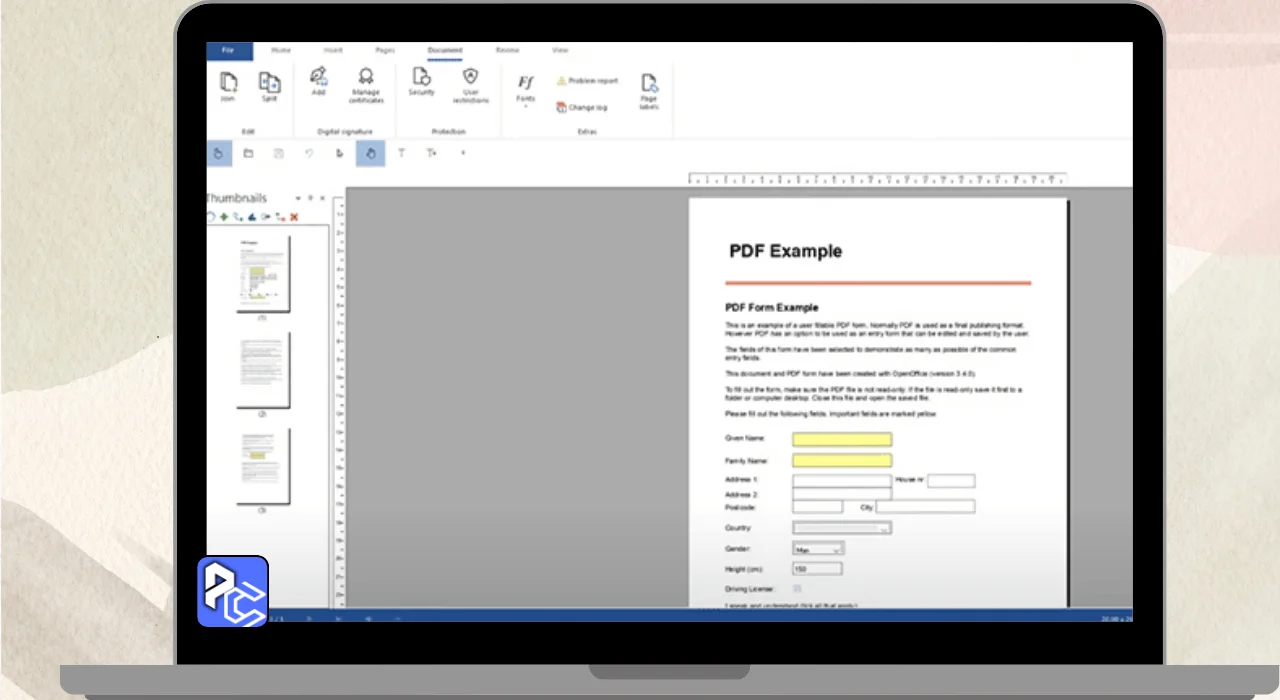The image size is (1280, 700).
Task: Open the Thumbnails panel options dropdown arrow
Action: click(297, 198)
